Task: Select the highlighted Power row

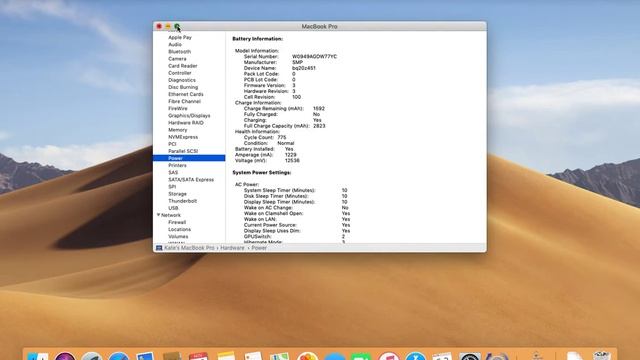Action: click(189, 158)
